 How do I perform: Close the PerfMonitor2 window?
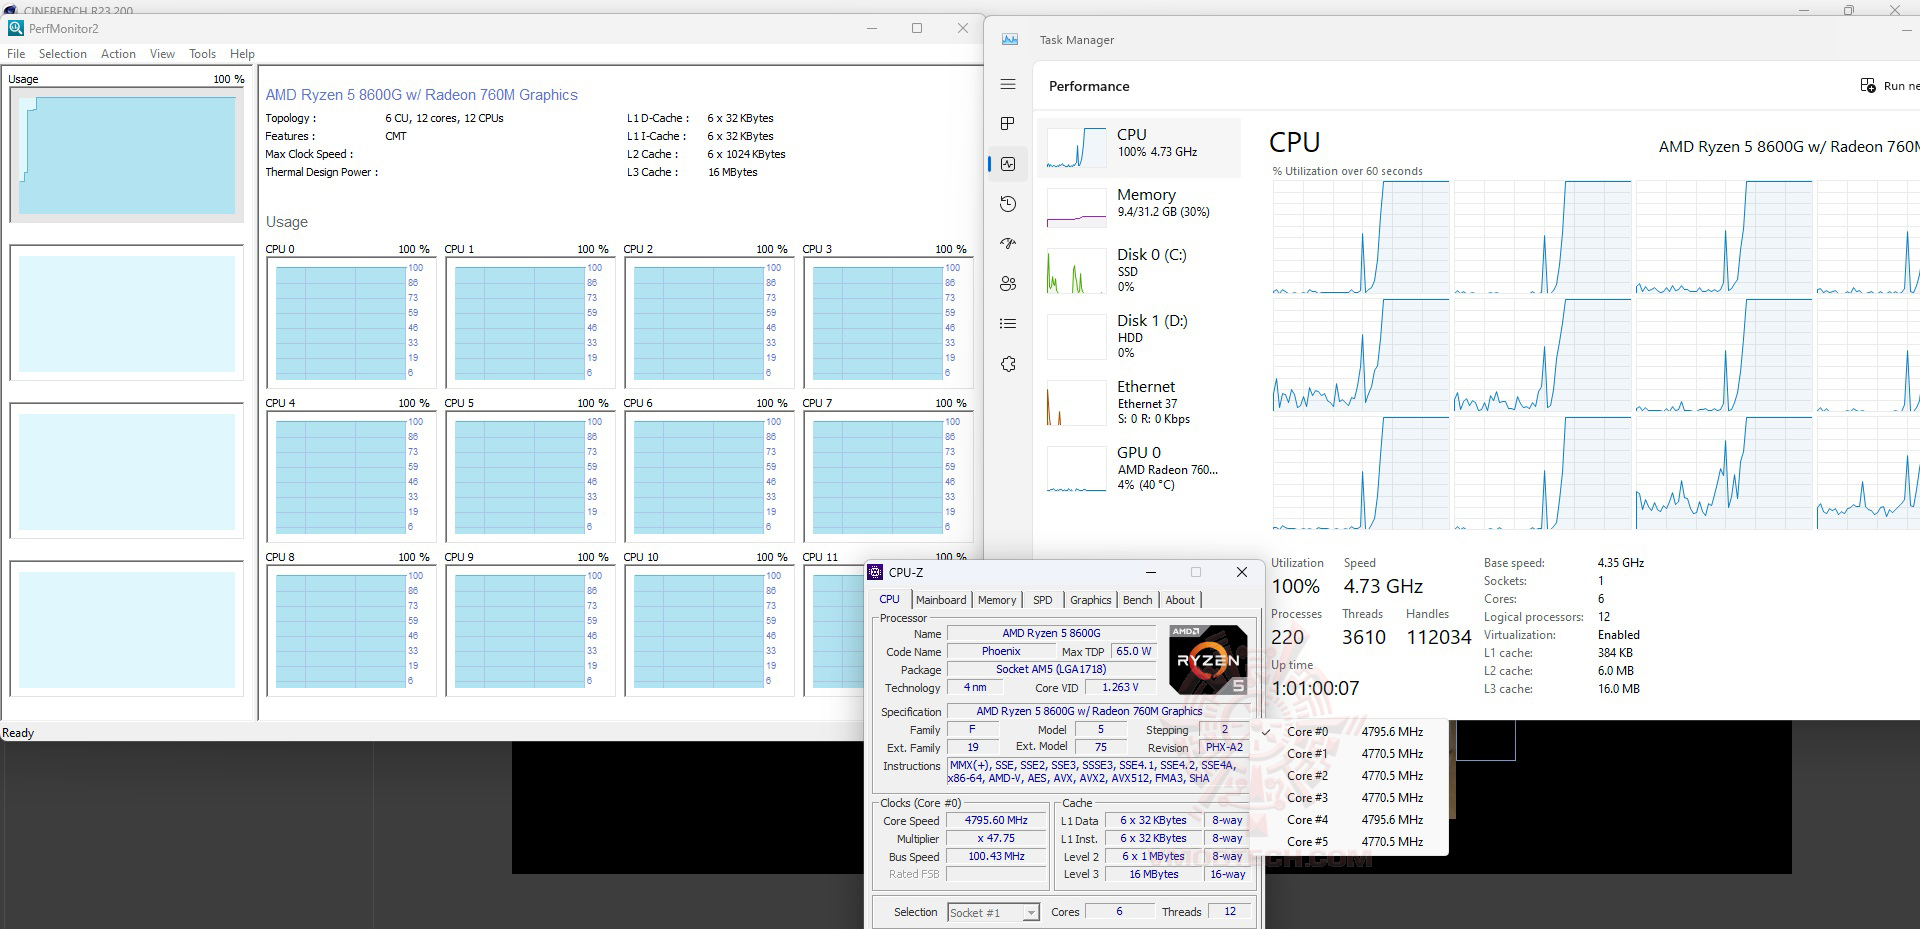(963, 28)
